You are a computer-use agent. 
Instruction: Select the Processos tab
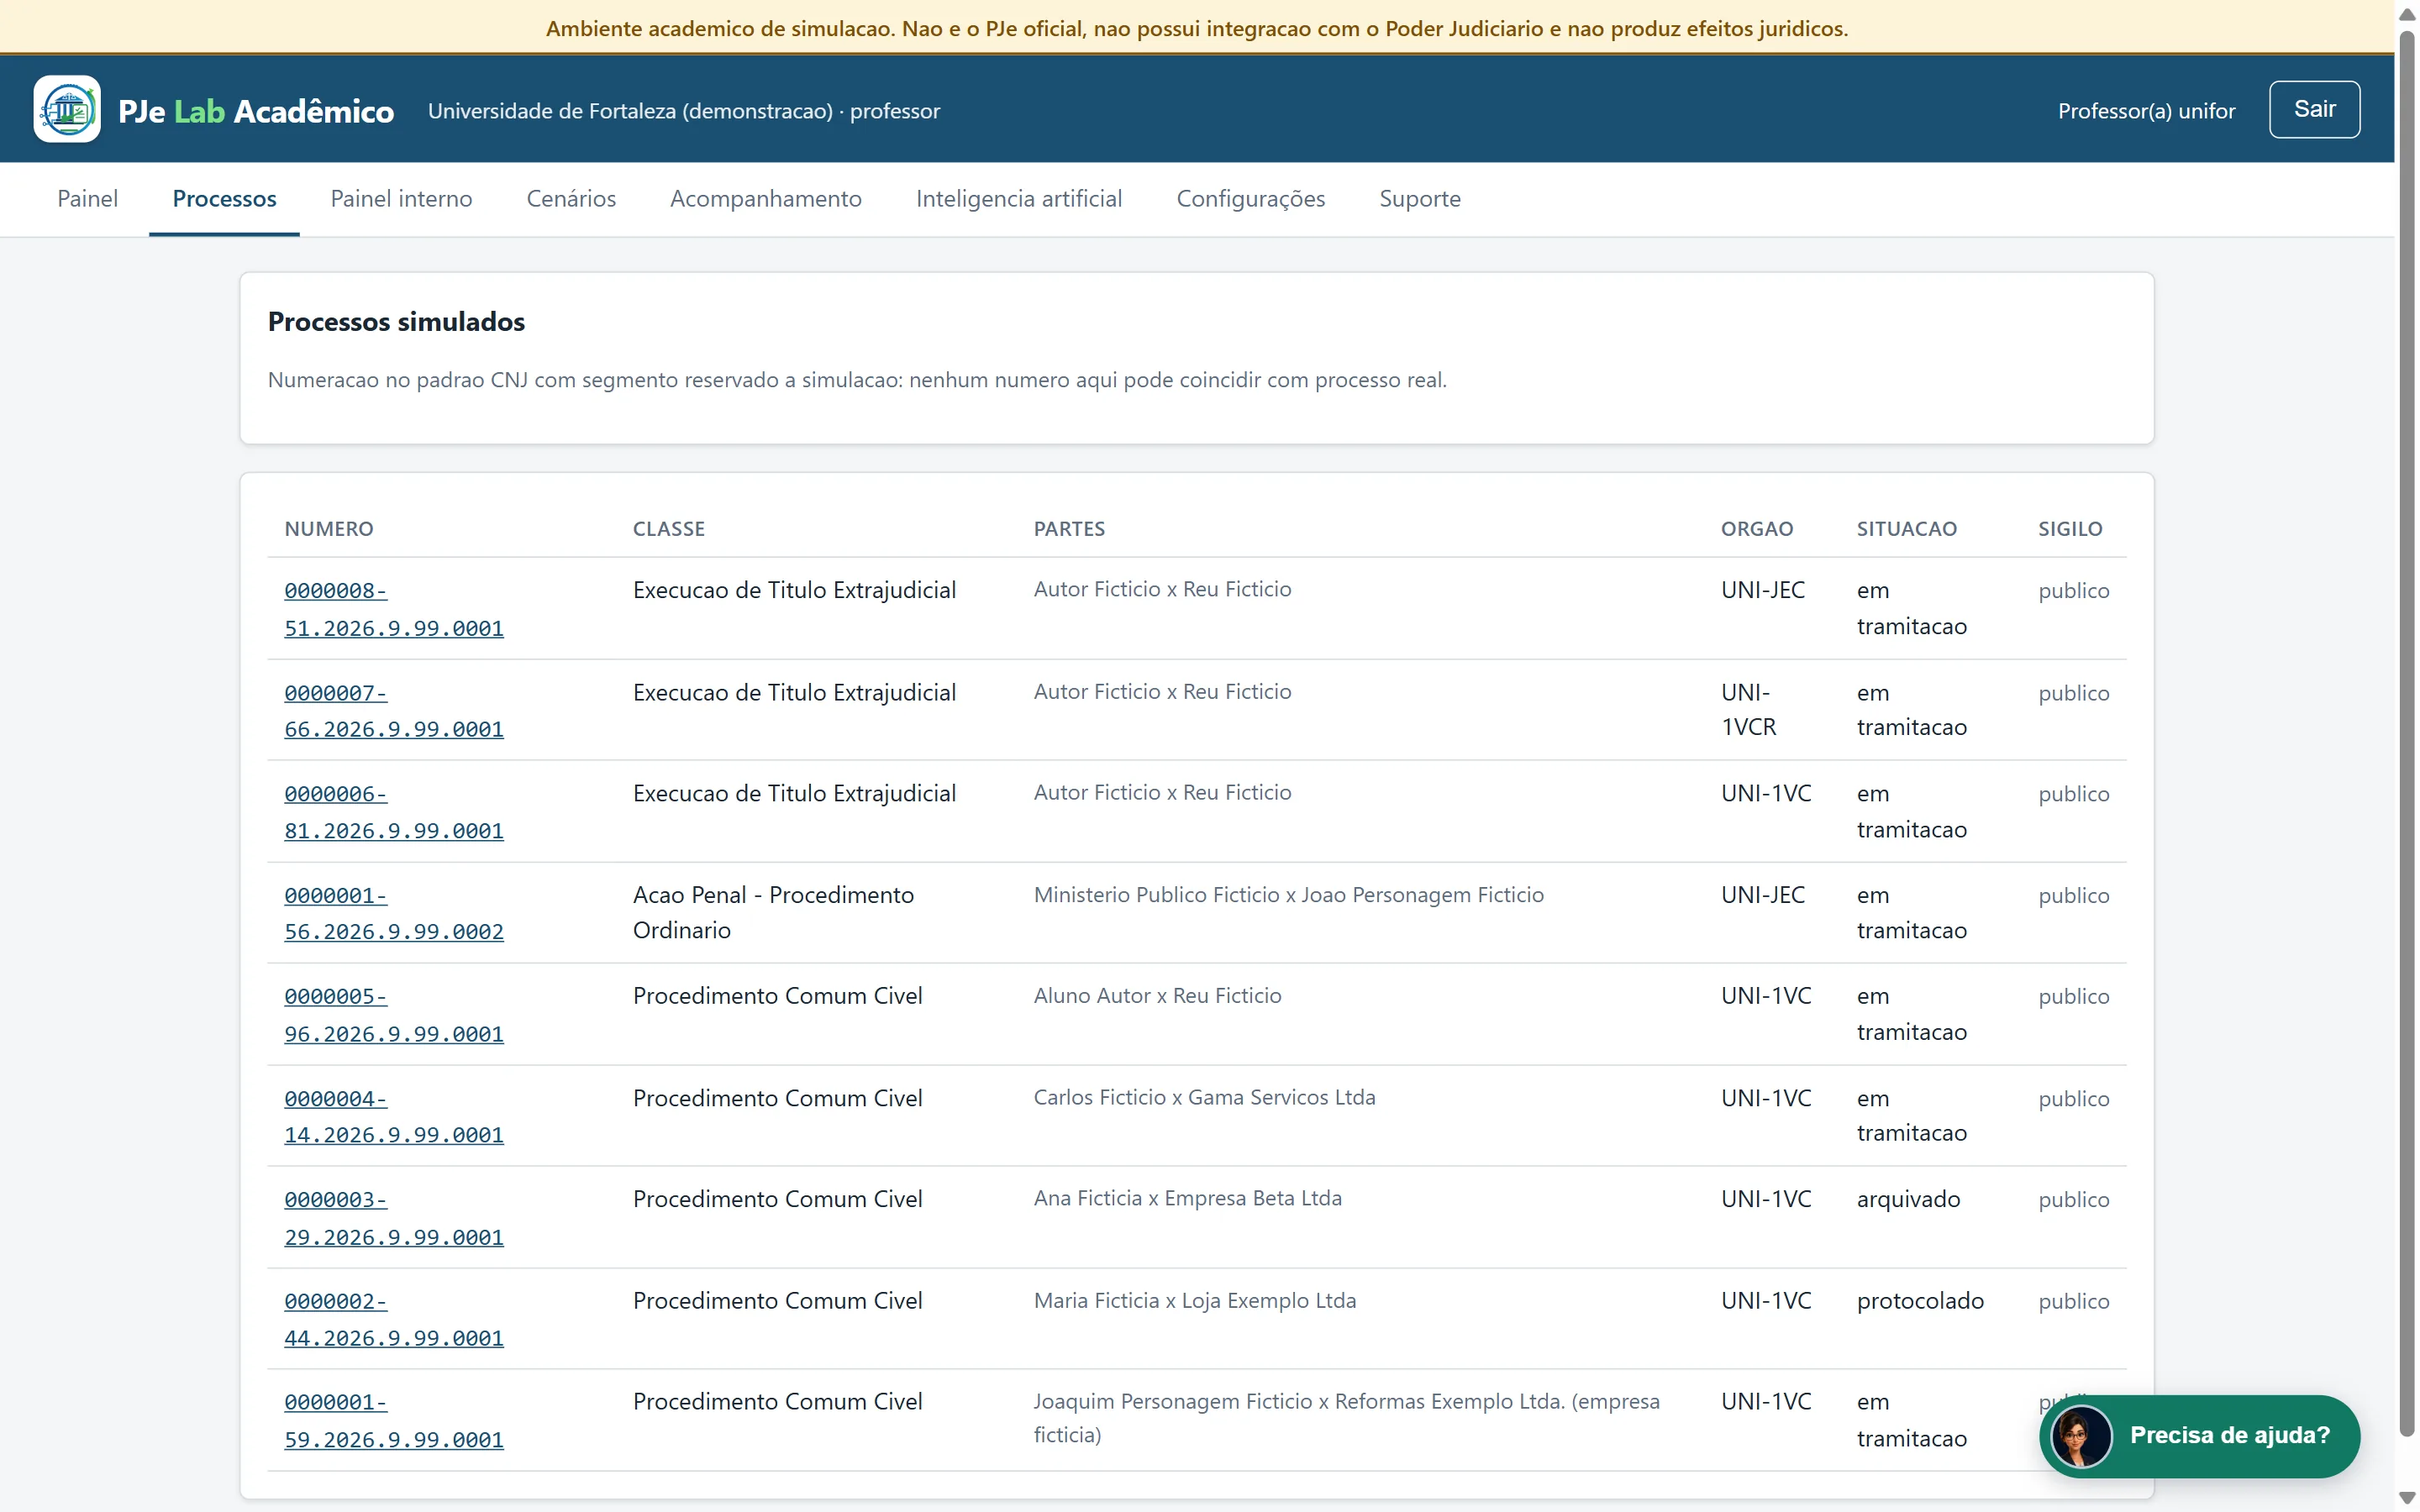pyautogui.click(x=224, y=198)
